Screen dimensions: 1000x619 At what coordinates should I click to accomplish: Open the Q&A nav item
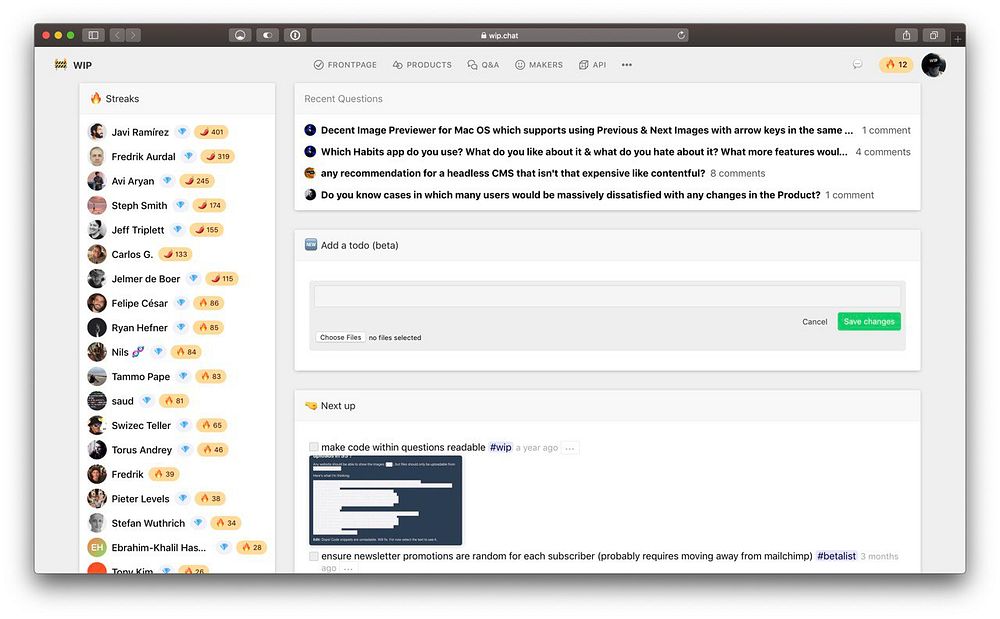click(483, 65)
